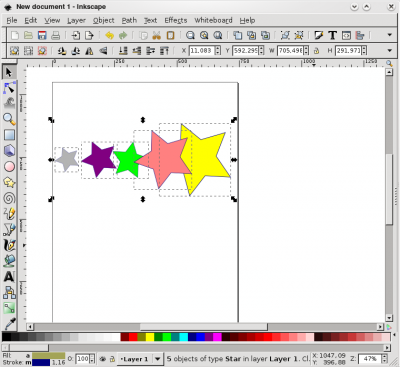The width and height of the screenshot is (400, 367).
Task: Select the Connector tool
Action: pyautogui.click(x=9, y=292)
